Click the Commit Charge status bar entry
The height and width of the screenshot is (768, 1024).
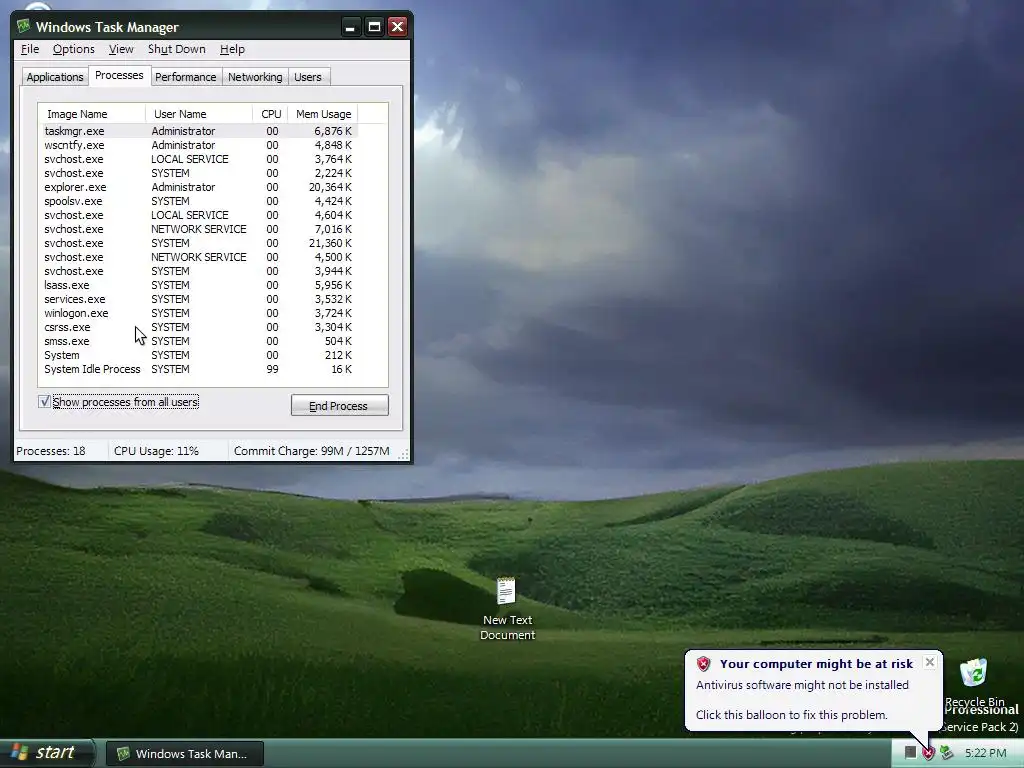coord(312,451)
